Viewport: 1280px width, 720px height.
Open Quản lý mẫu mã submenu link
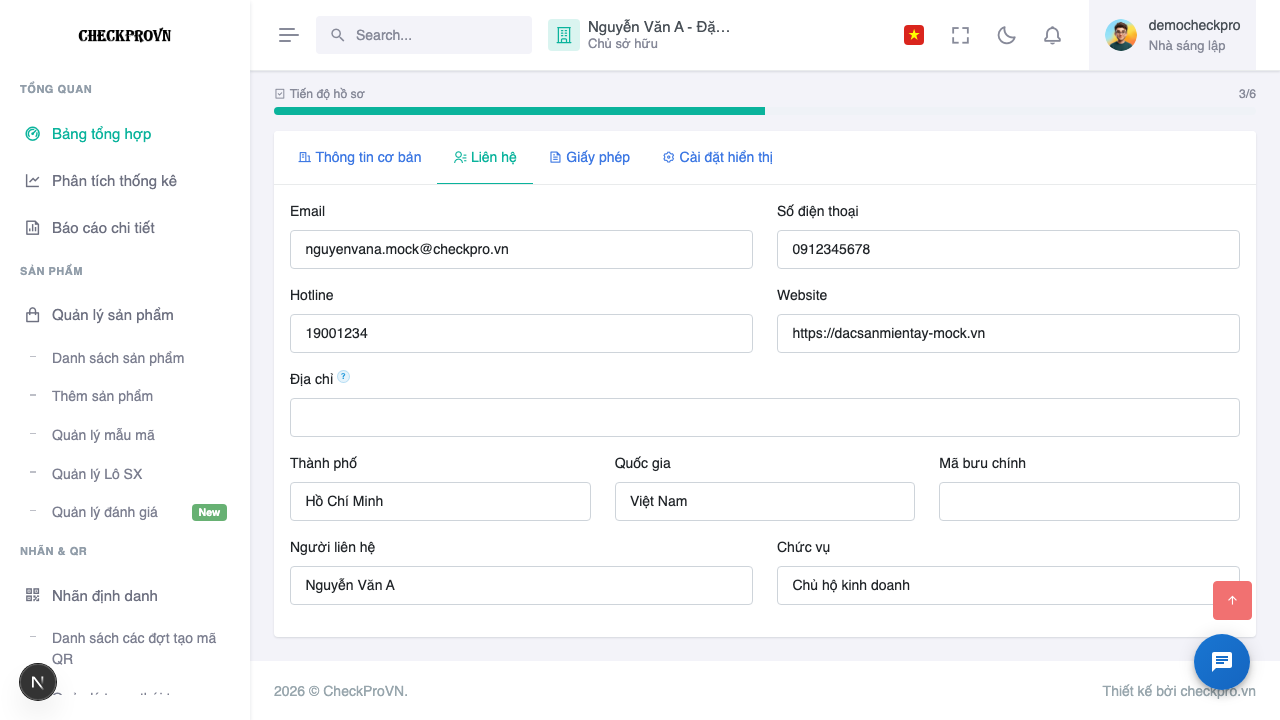tap(103, 435)
